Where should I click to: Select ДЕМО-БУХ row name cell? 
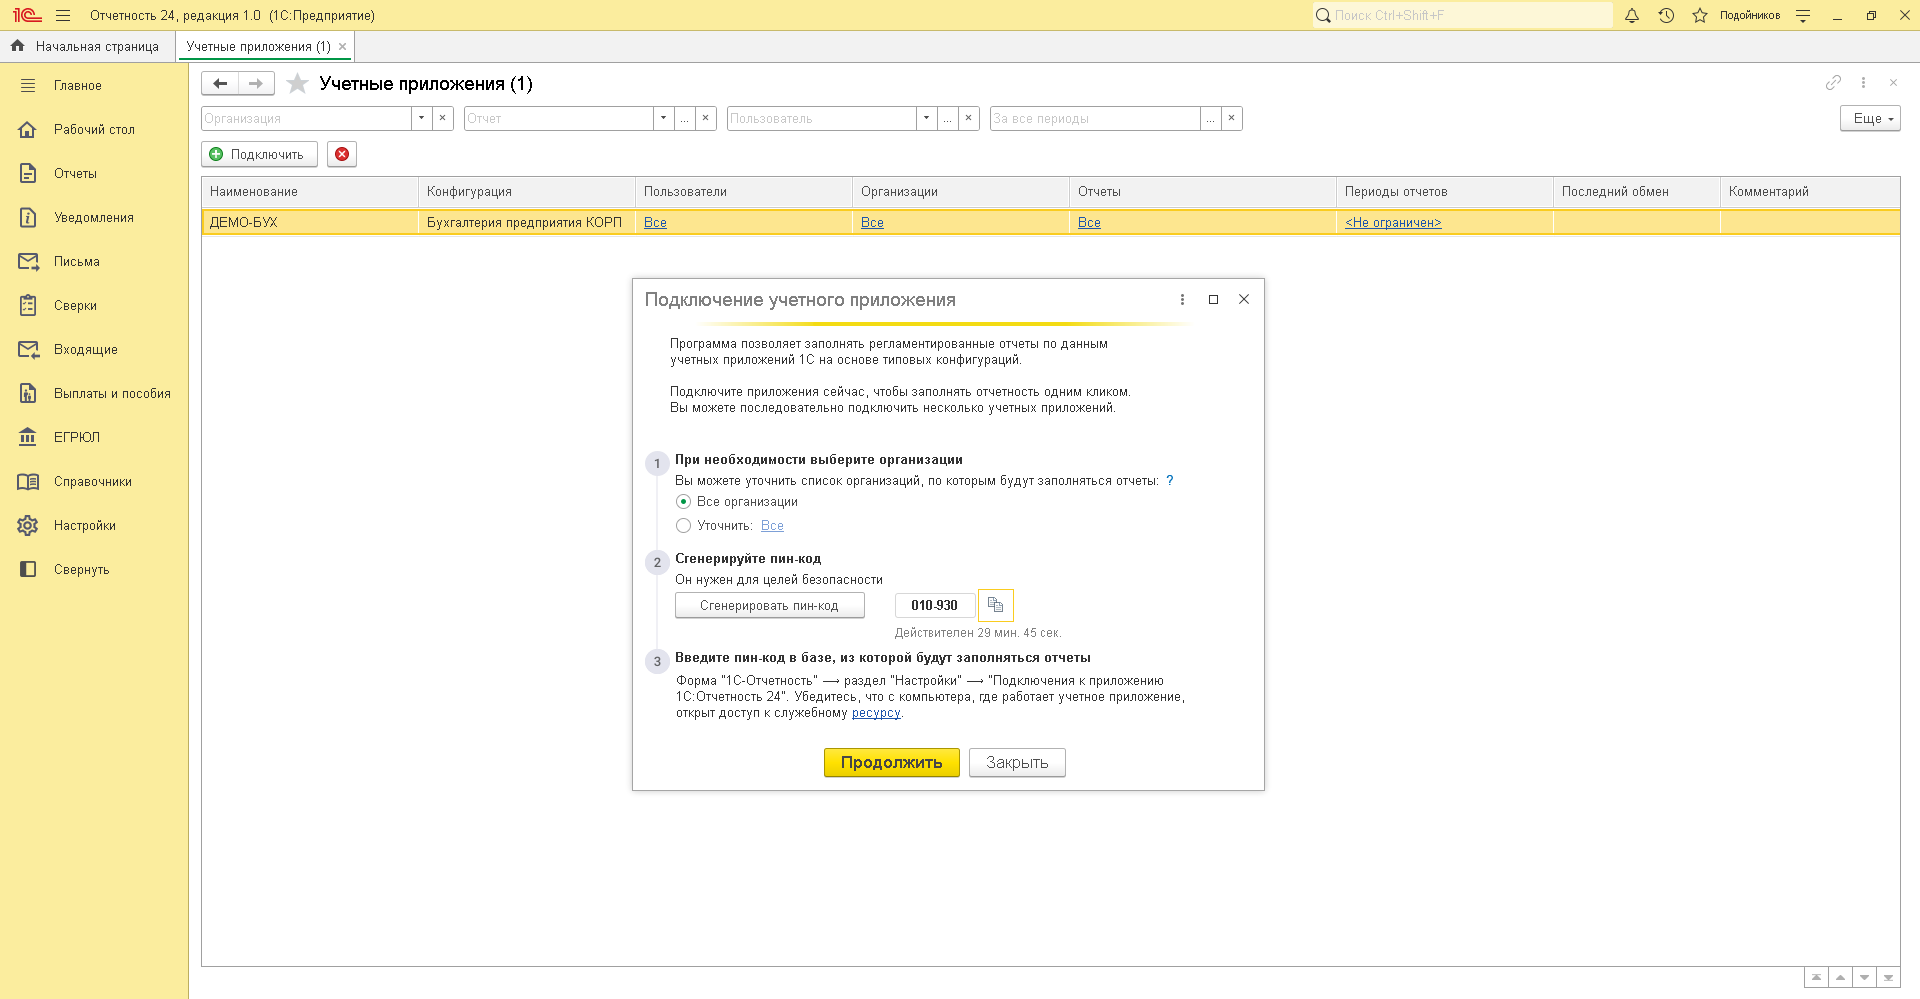(x=310, y=223)
